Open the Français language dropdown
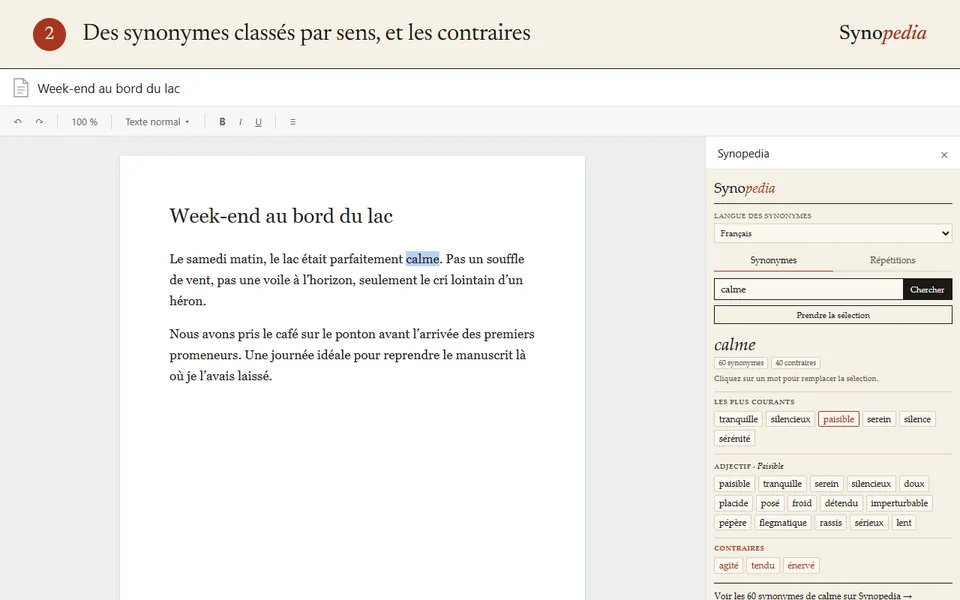Screen dimensions: 960x600 [x=833, y=233]
